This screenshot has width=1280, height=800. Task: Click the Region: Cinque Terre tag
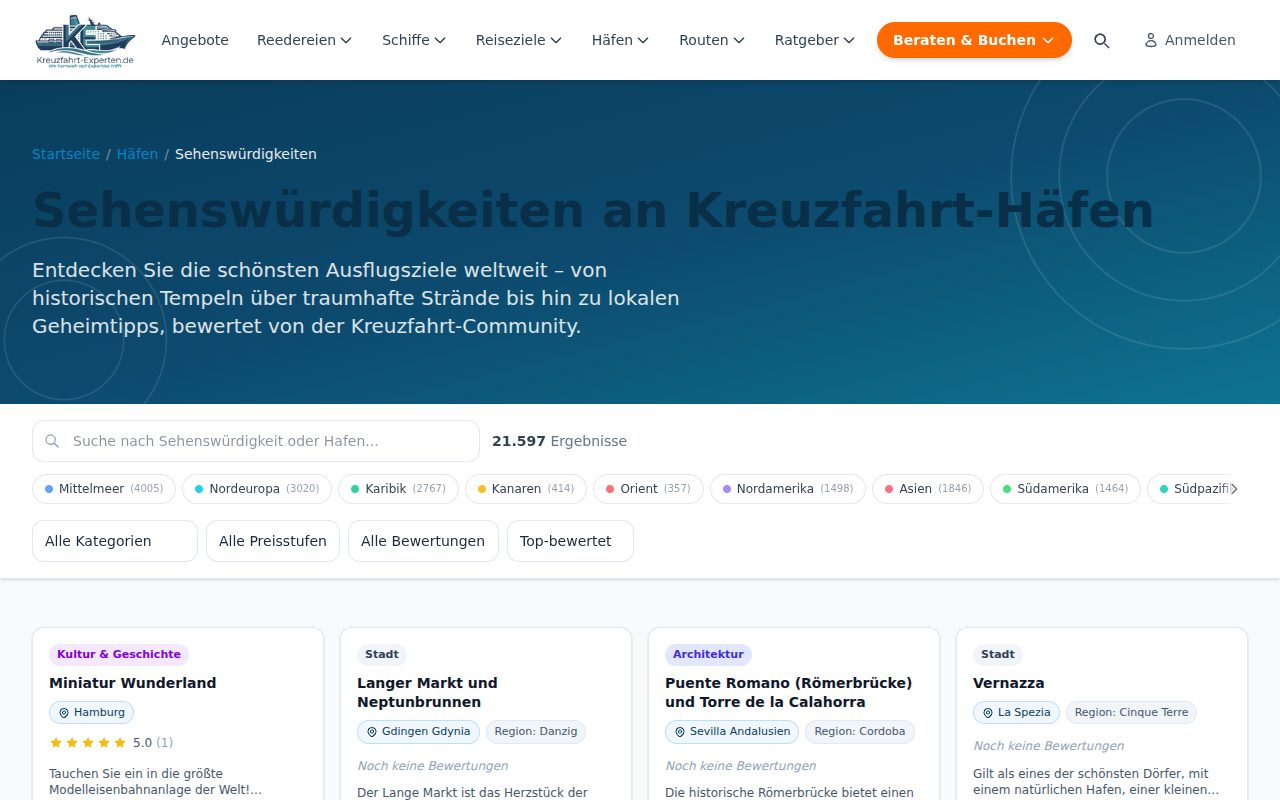(x=1132, y=713)
